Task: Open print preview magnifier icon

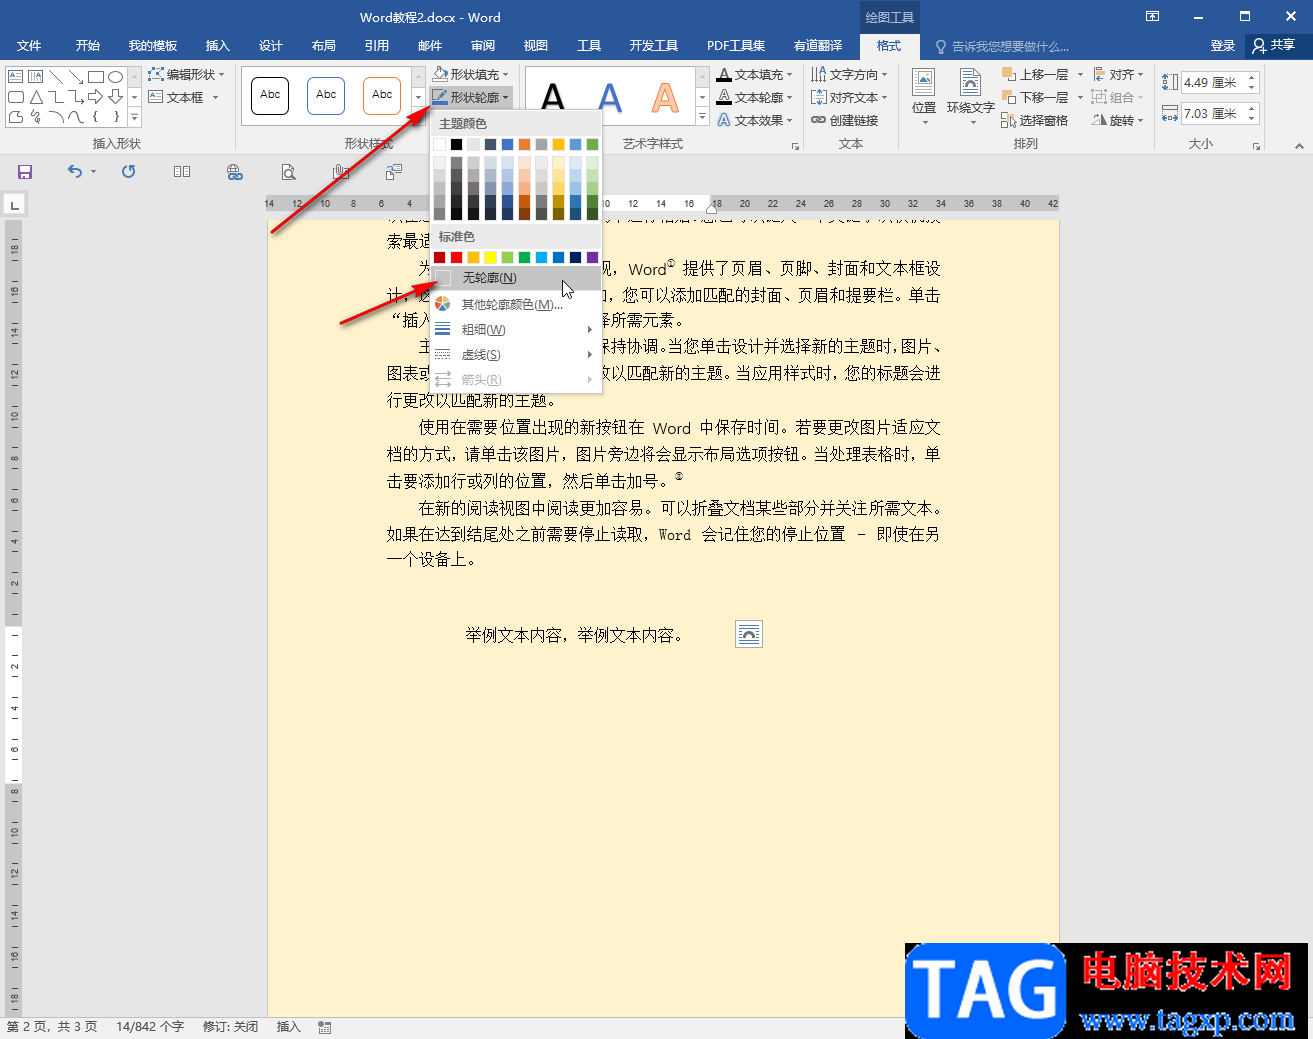Action: coord(288,172)
